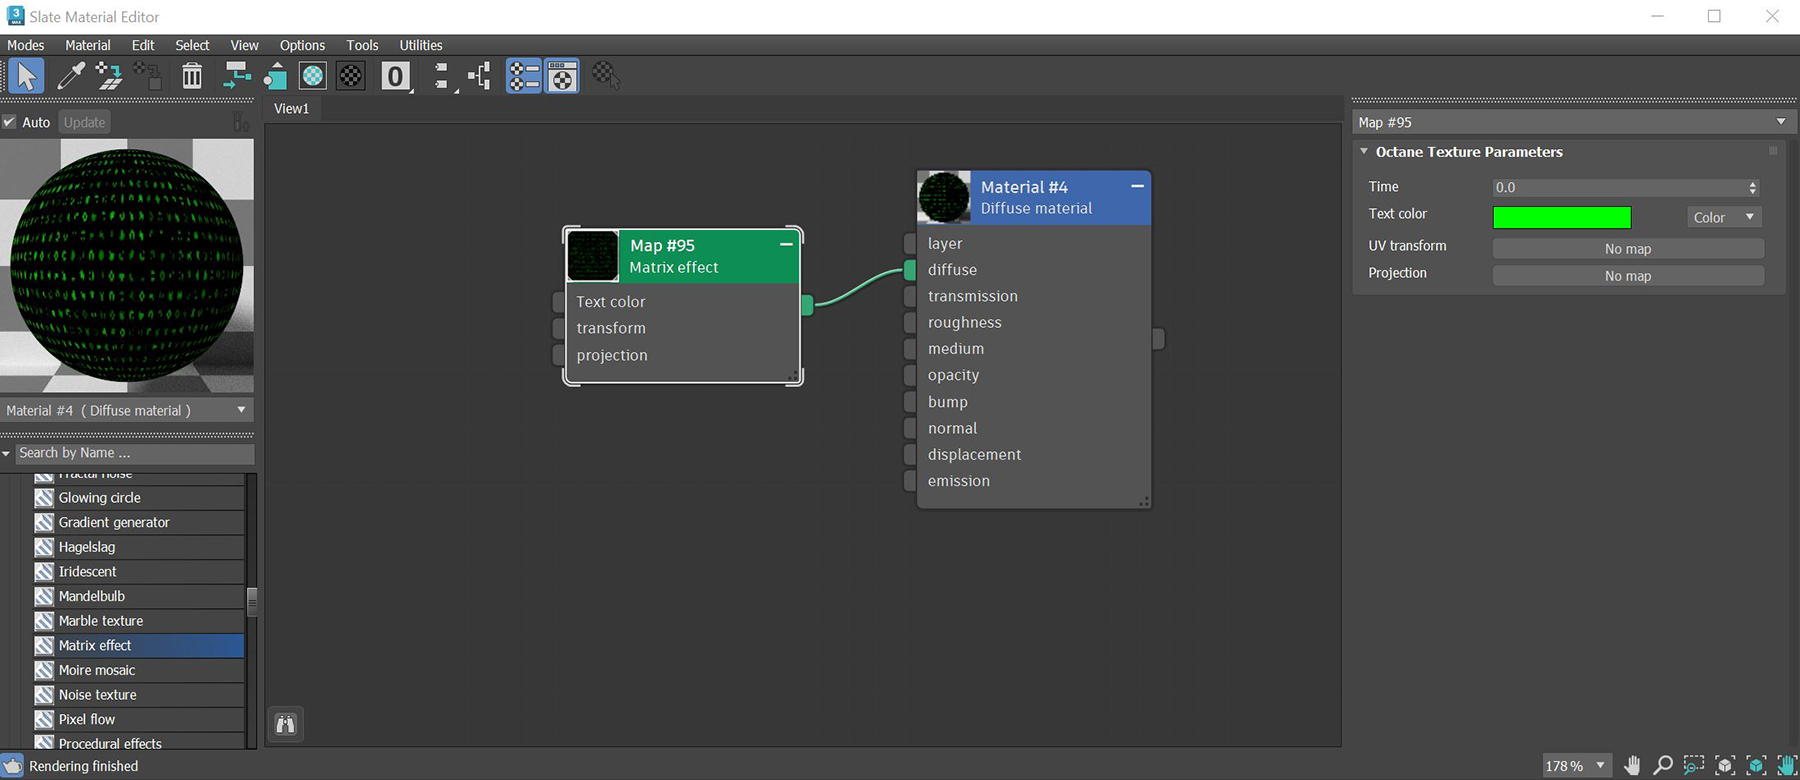Click UV transform No map button

click(1628, 248)
